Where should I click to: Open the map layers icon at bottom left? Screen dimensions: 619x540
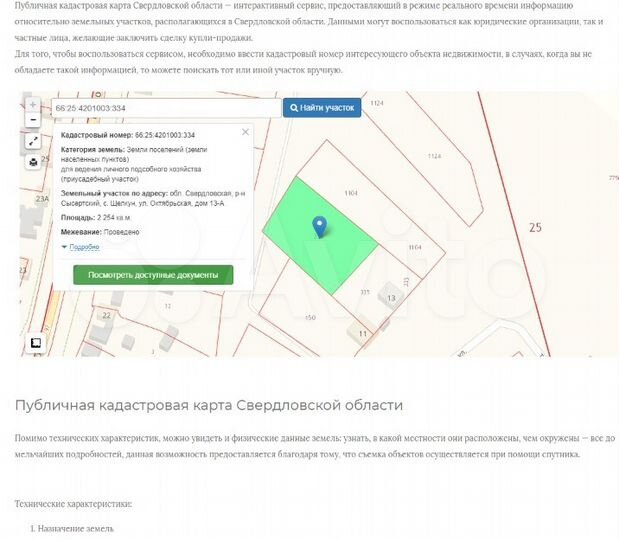pyautogui.click(x=36, y=343)
